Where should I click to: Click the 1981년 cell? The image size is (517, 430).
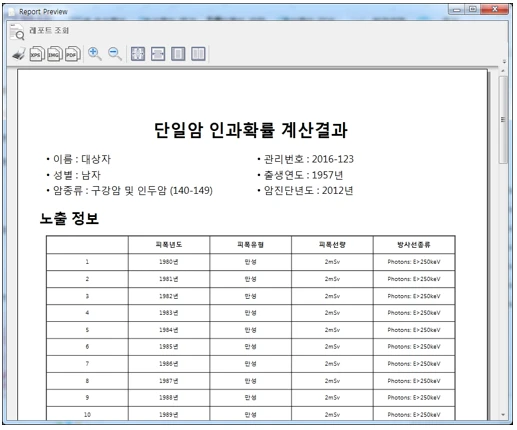(x=169, y=279)
